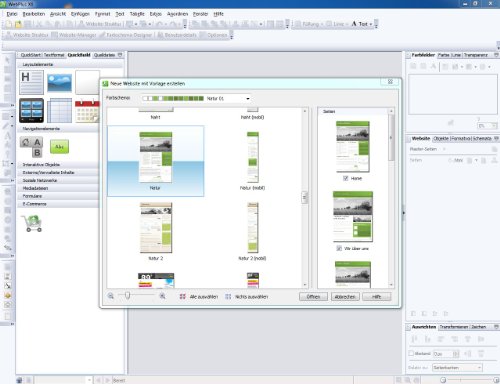
Task: Toggle the Wir über uns page checkbox
Action: pyautogui.click(x=339, y=248)
